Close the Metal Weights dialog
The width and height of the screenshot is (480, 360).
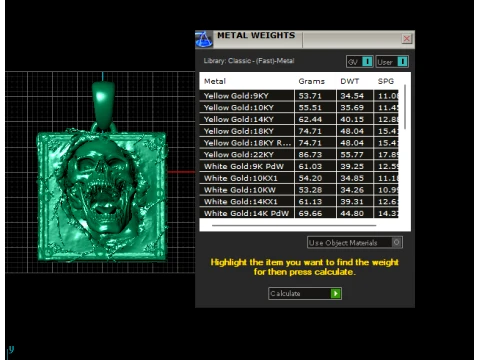pyautogui.click(x=407, y=39)
